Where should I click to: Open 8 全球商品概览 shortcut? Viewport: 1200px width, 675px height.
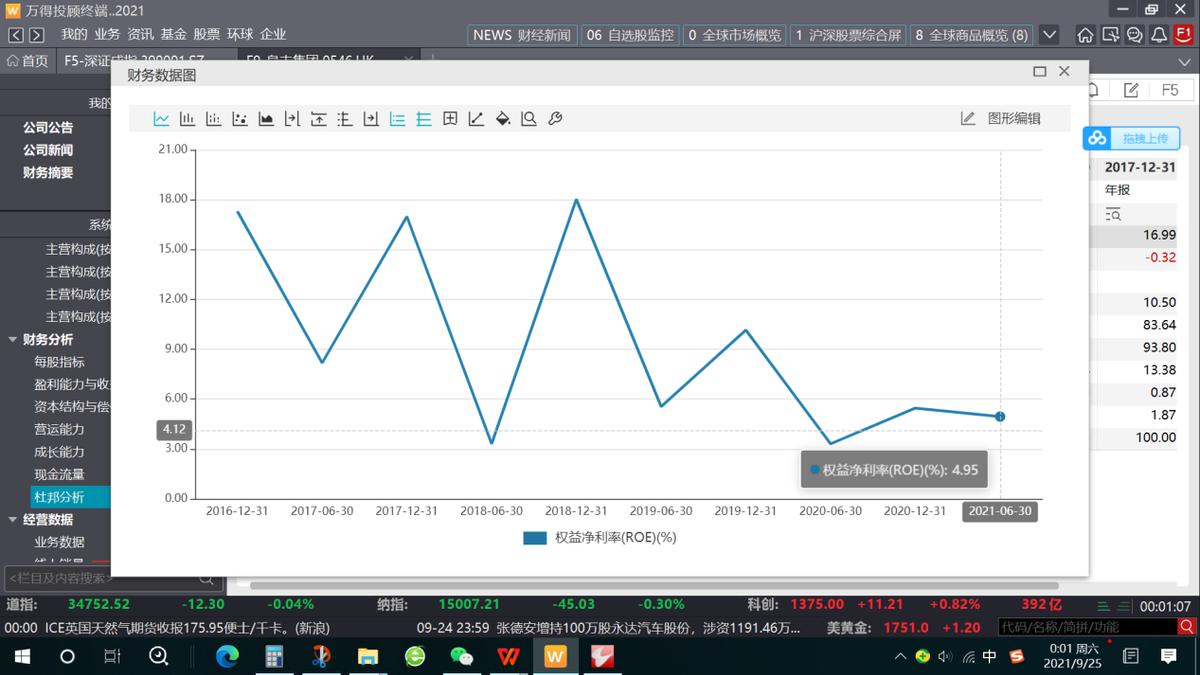[972, 35]
